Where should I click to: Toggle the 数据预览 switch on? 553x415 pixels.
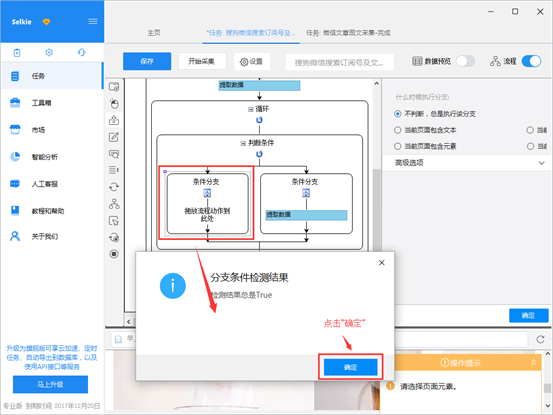coord(465,61)
